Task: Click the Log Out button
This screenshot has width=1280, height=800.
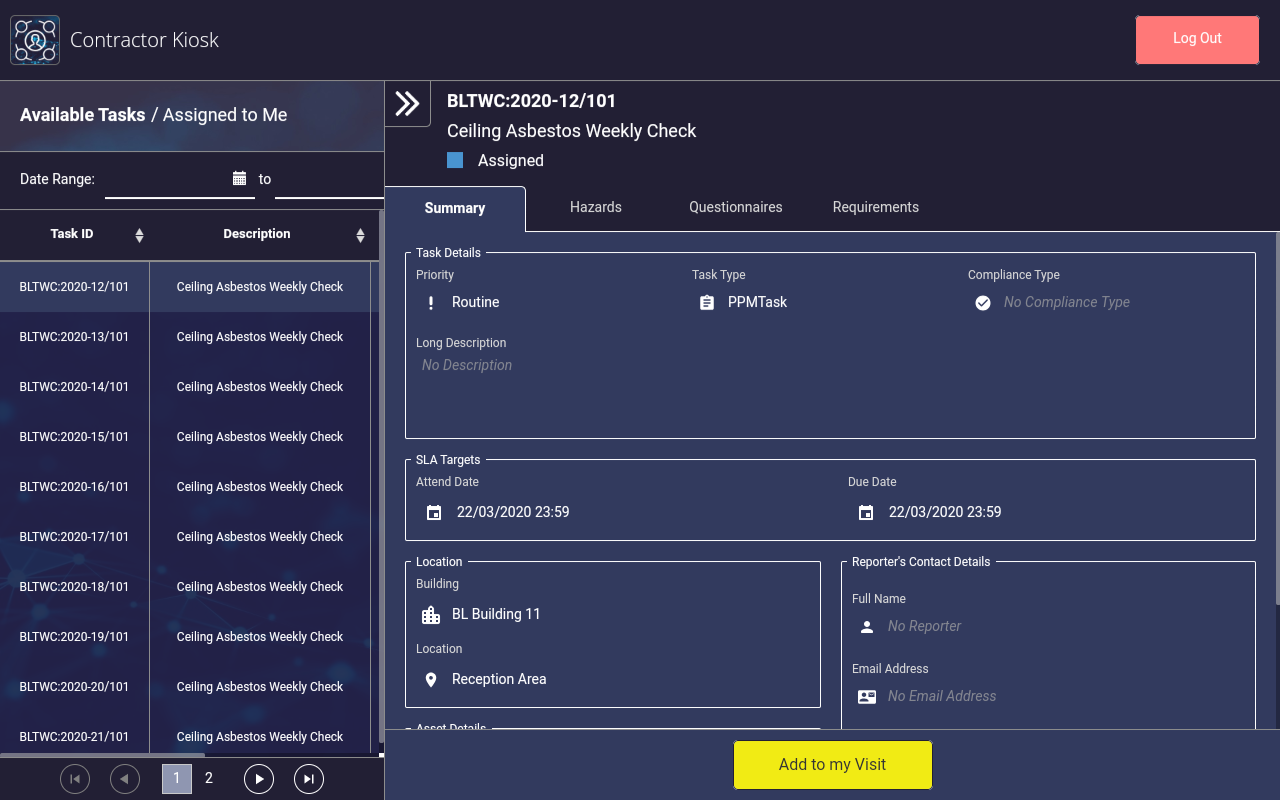Action: (x=1197, y=40)
